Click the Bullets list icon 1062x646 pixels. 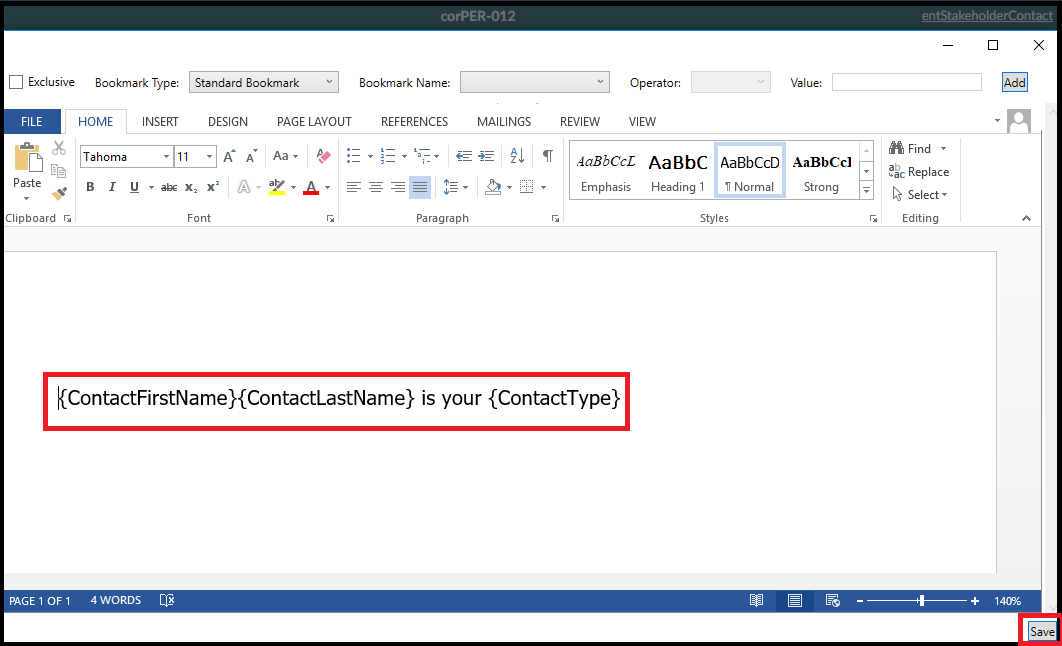354,156
